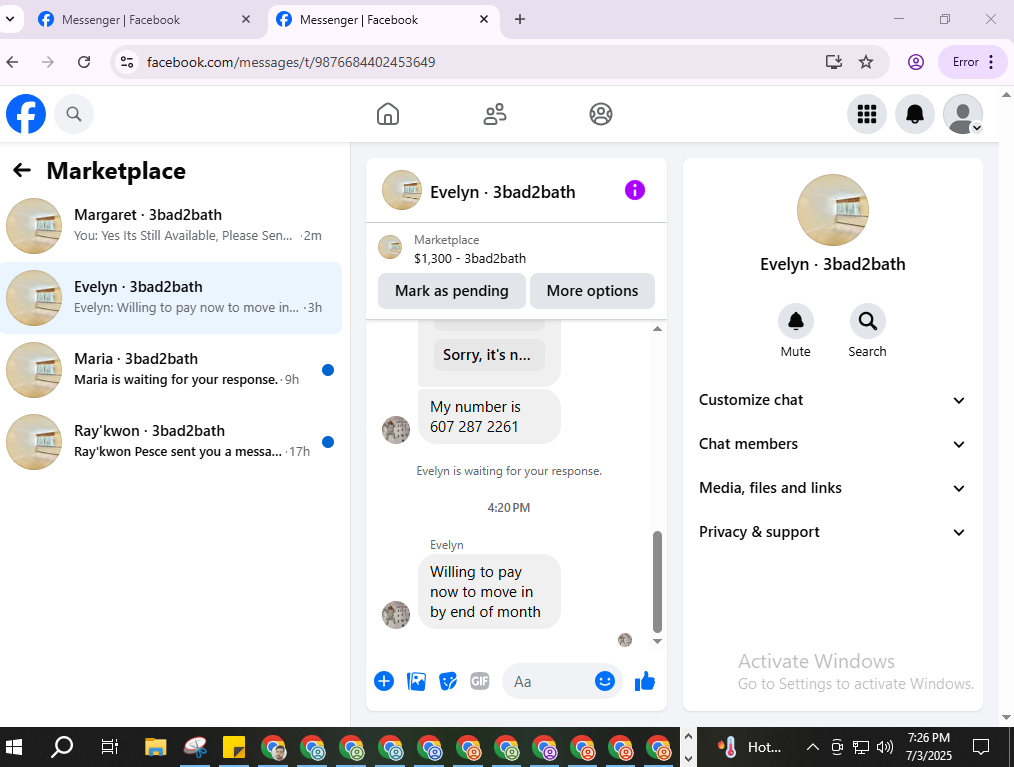Viewport: 1014px width, 767px height.
Task: Switch to the first Messenger browser tab
Action: [144, 20]
